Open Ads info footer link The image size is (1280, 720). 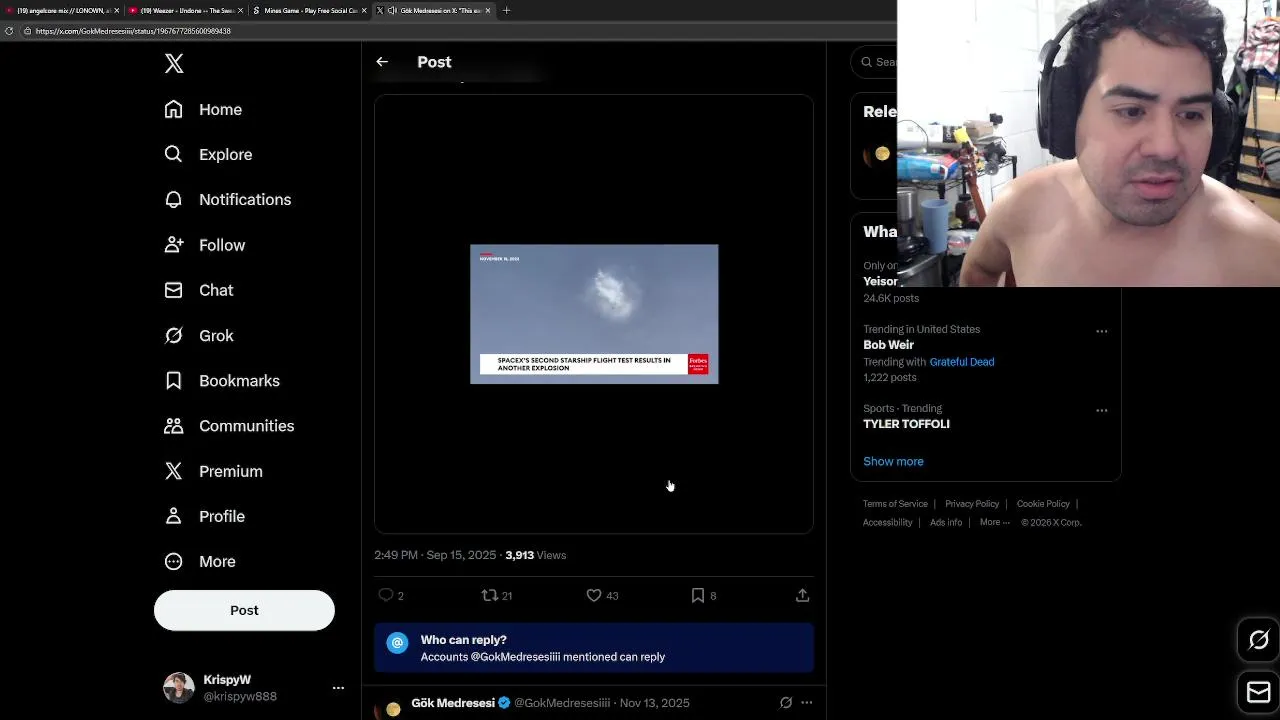pos(946,523)
